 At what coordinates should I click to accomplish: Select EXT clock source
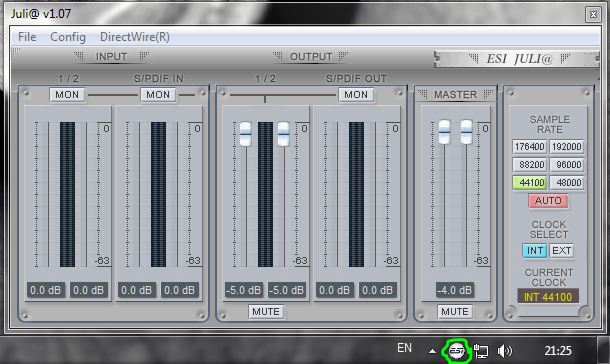click(561, 250)
